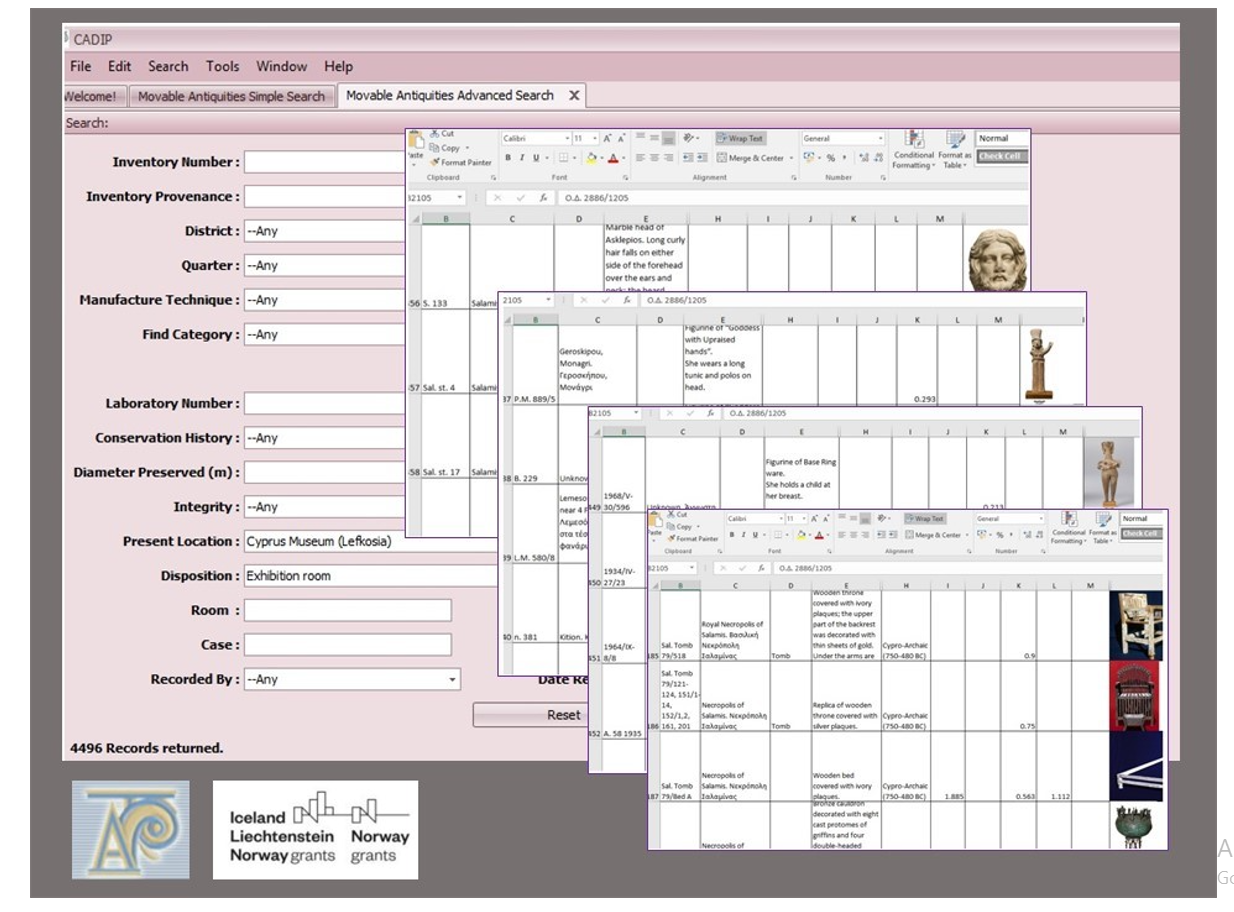Toggle Bold in the frontmost Excel ribbon
The image size is (1234, 912).
coord(732,535)
